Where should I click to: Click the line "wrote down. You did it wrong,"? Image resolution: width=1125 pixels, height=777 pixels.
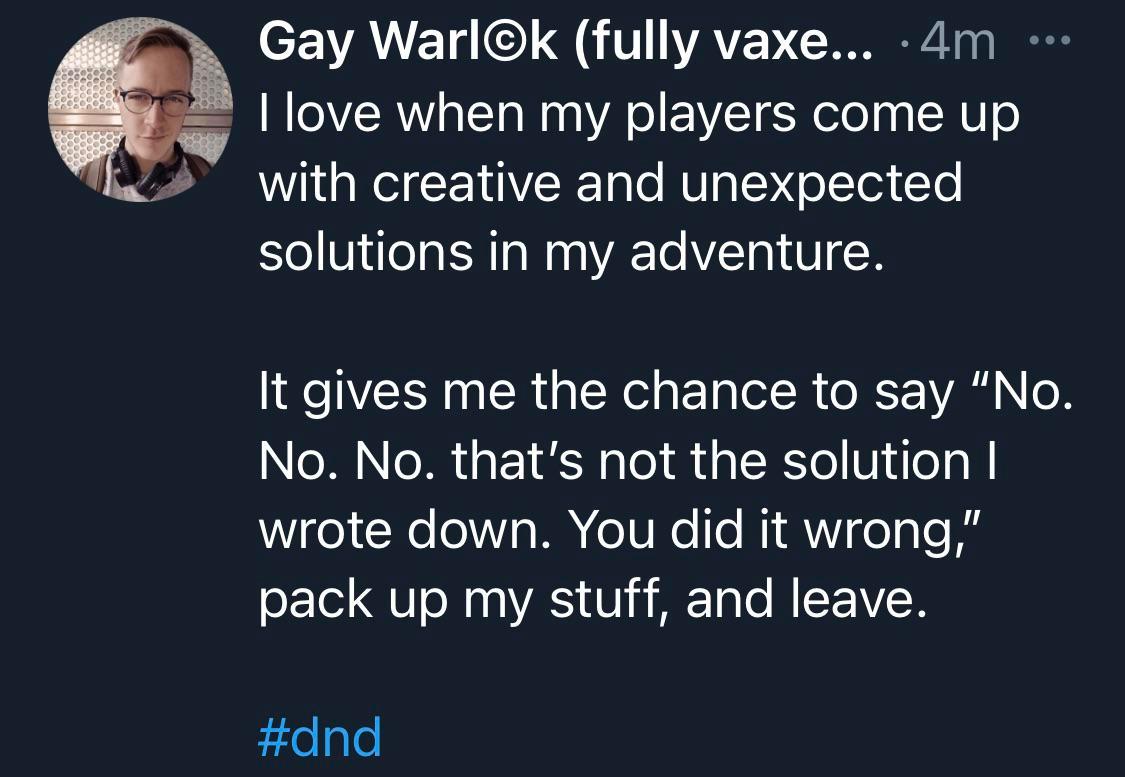point(622,530)
